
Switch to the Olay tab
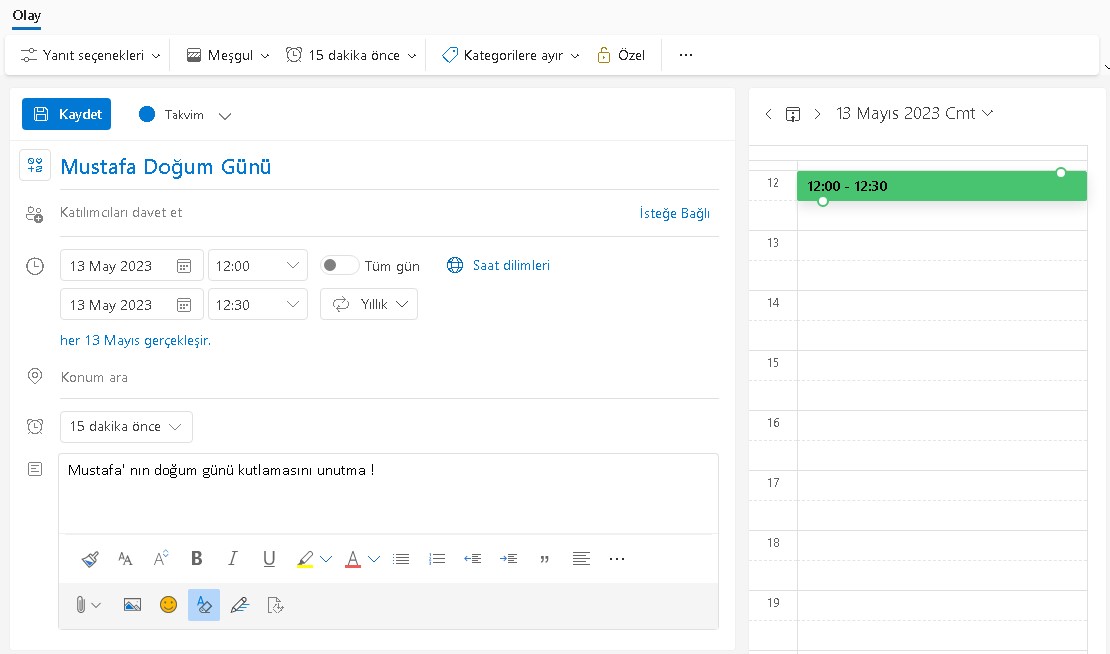click(26, 16)
